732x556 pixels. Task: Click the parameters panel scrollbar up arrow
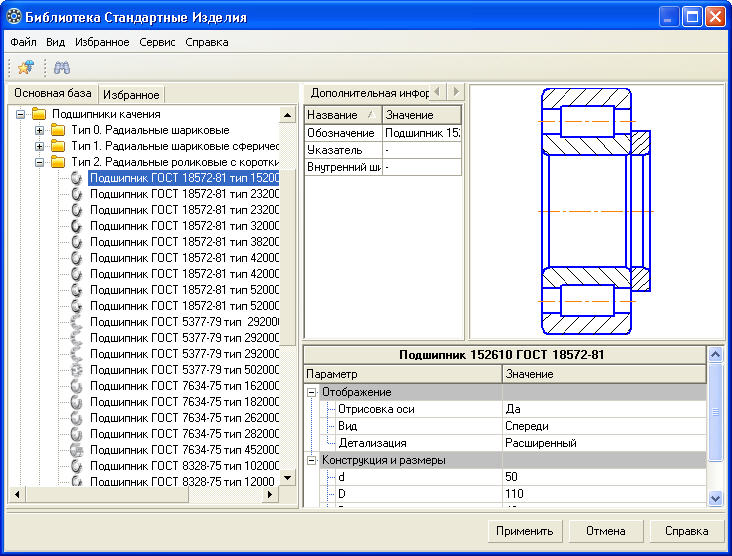pos(715,355)
